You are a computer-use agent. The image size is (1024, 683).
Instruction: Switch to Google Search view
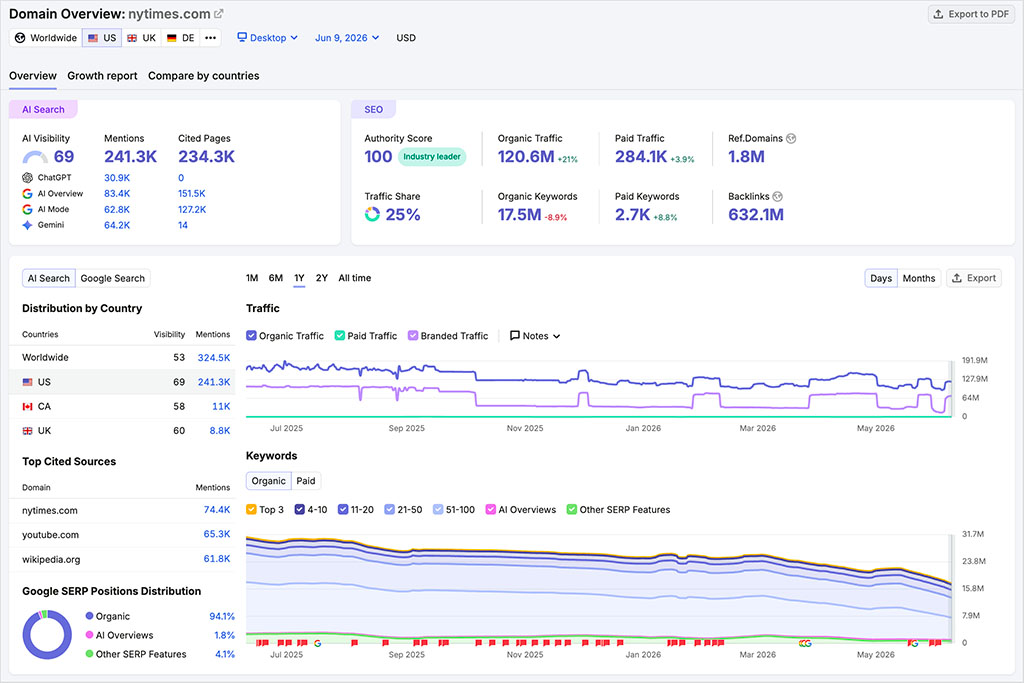click(112, 278)
